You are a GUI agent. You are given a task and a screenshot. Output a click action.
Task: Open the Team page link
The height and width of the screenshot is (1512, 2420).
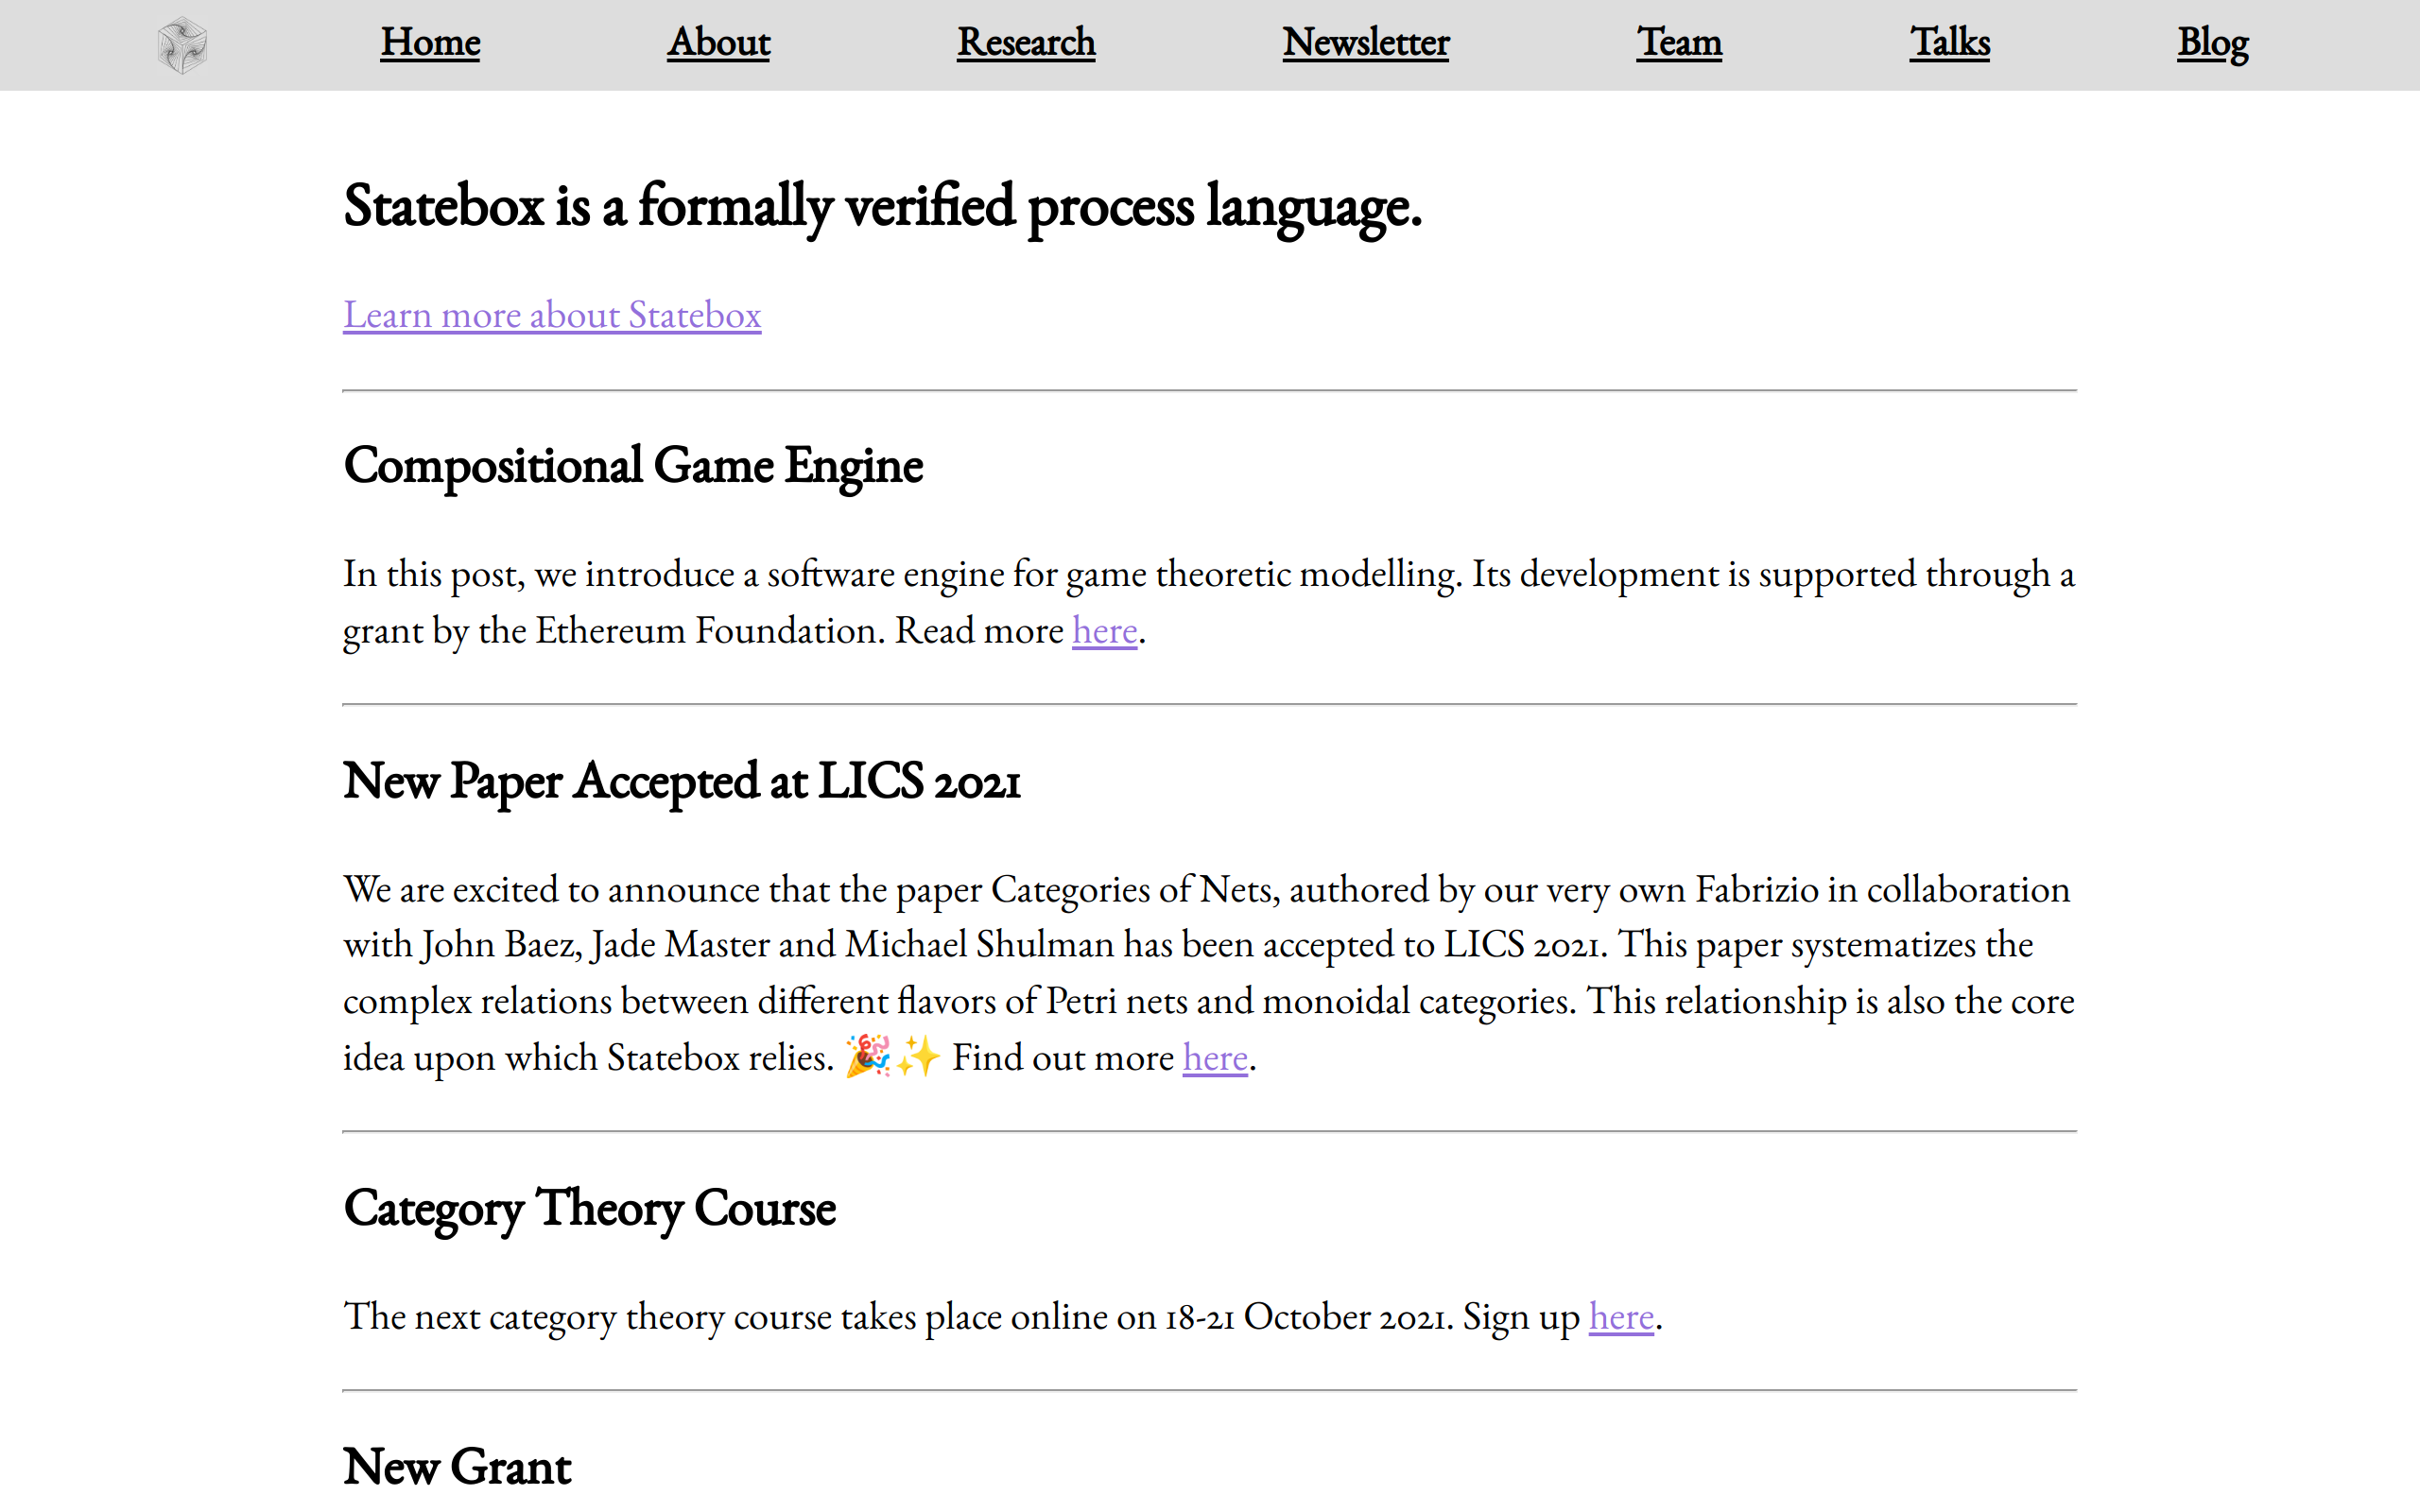click(1679, 43)
